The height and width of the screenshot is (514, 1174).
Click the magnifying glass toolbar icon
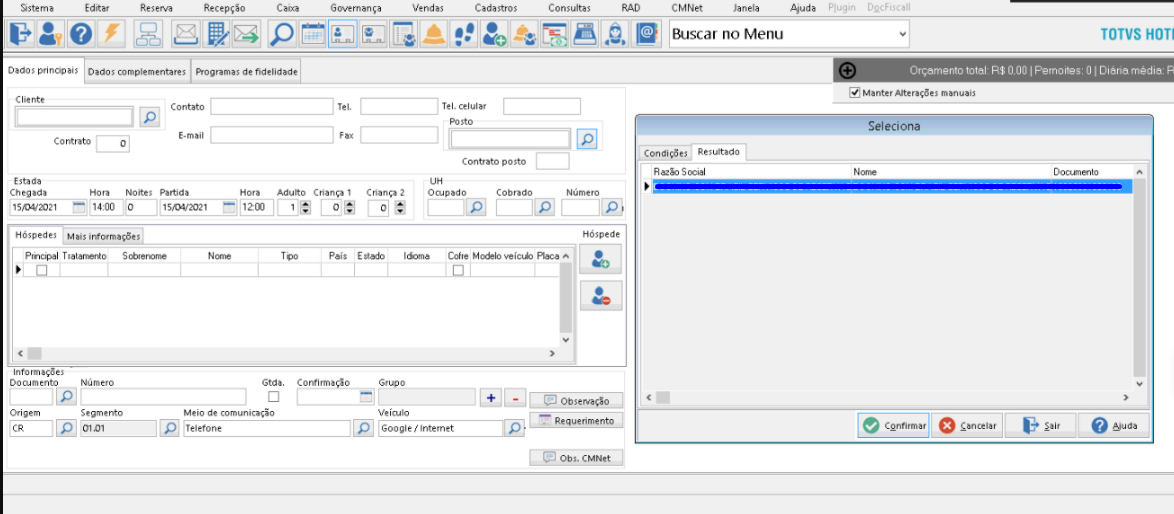pos(282,34)
